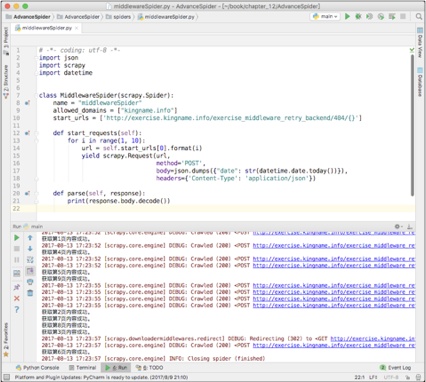Click the Platform and Plugin Updates status message

tap(101, 377)
